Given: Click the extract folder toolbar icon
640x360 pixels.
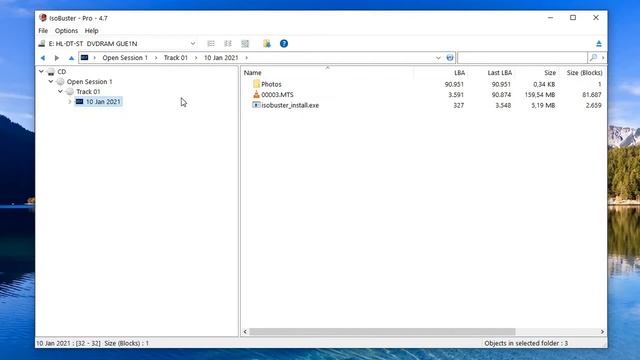Looking at the screenshot, I should click(x=267, y=44).
